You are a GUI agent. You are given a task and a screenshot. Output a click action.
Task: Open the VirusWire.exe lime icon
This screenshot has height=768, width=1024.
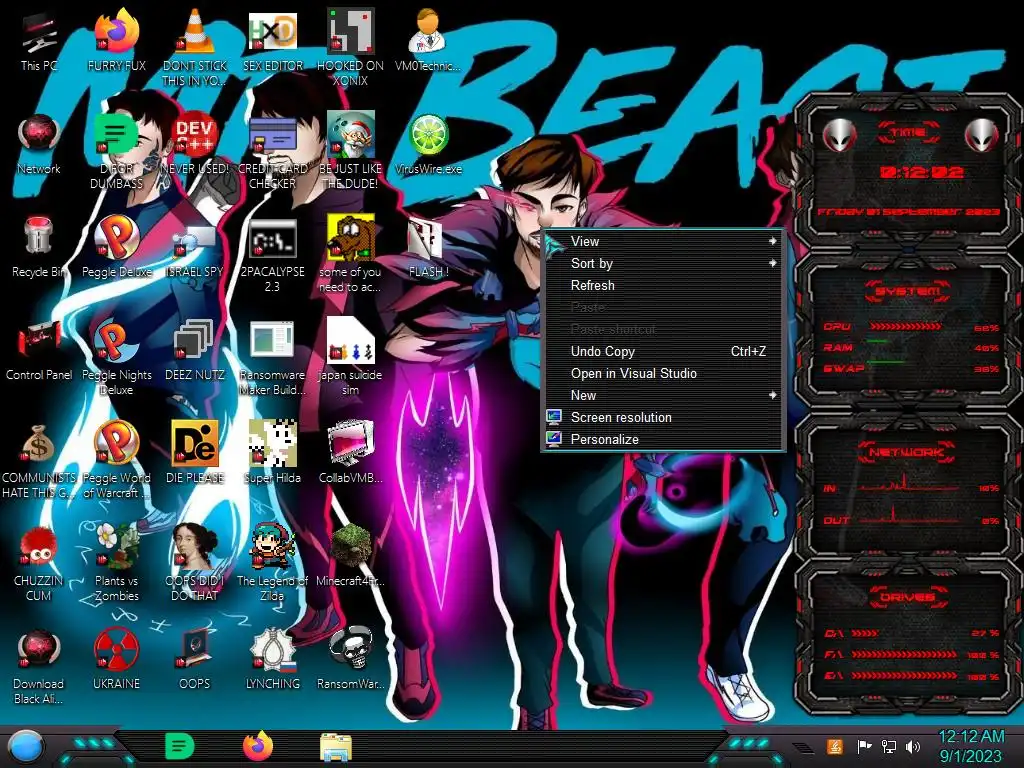[x=428, y=144]
